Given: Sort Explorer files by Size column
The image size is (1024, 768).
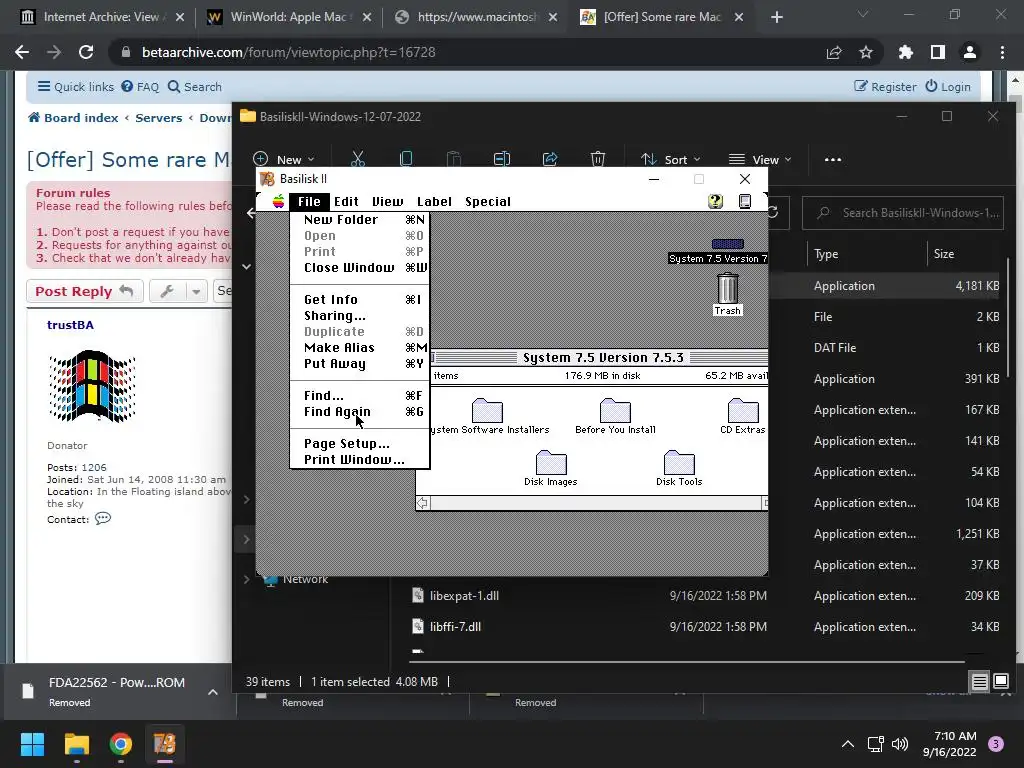Looking at the screenshot, I should tap(944, 254).
